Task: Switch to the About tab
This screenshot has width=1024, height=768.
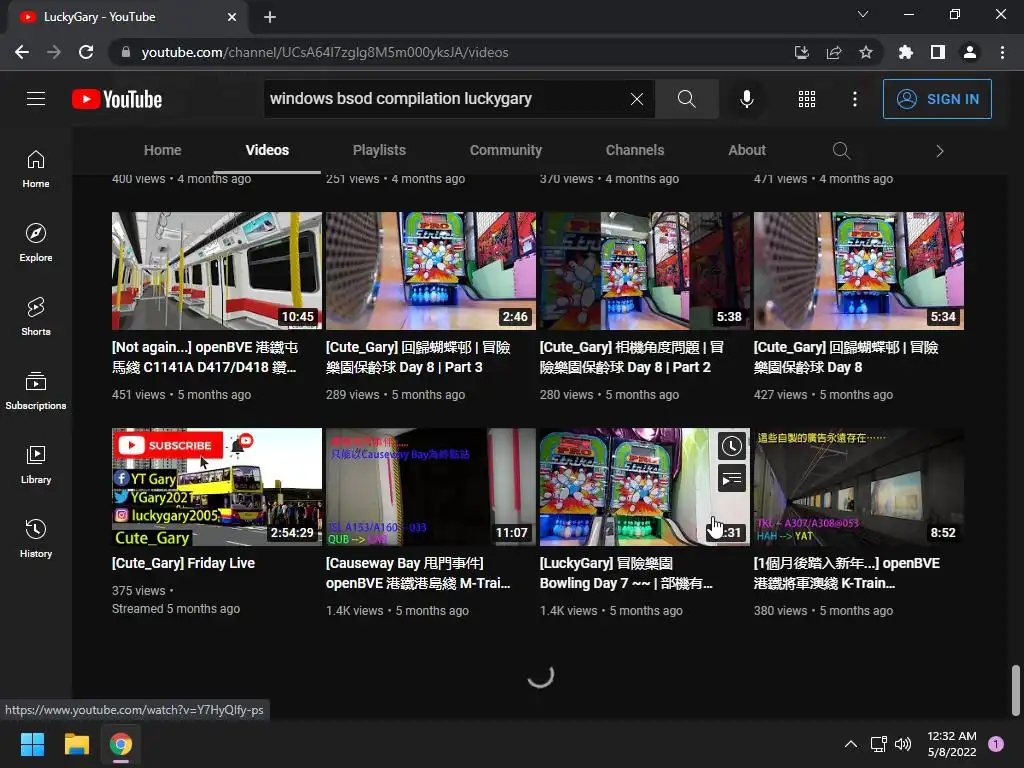Action: (x=747, y=150)
